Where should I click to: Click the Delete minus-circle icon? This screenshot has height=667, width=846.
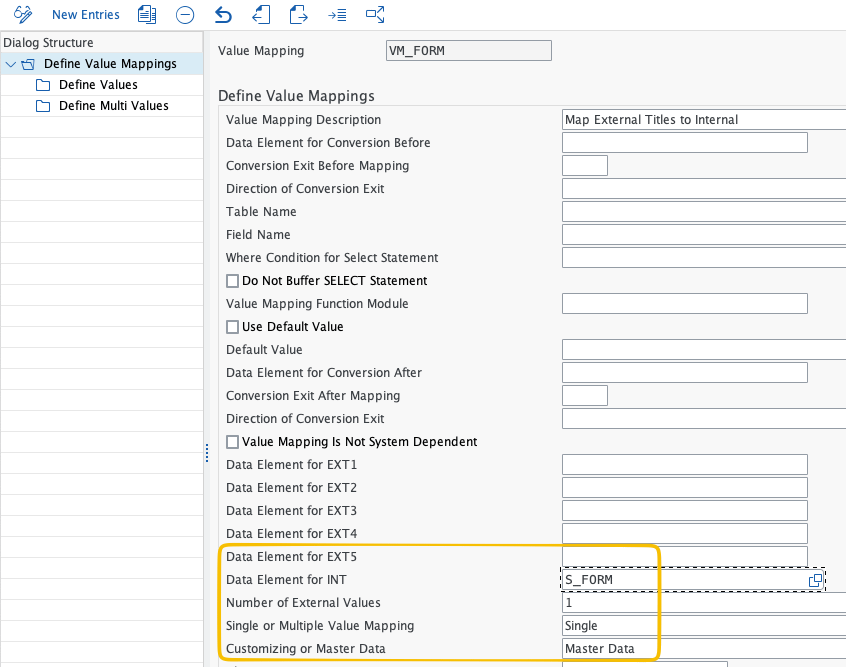(185, 15)
